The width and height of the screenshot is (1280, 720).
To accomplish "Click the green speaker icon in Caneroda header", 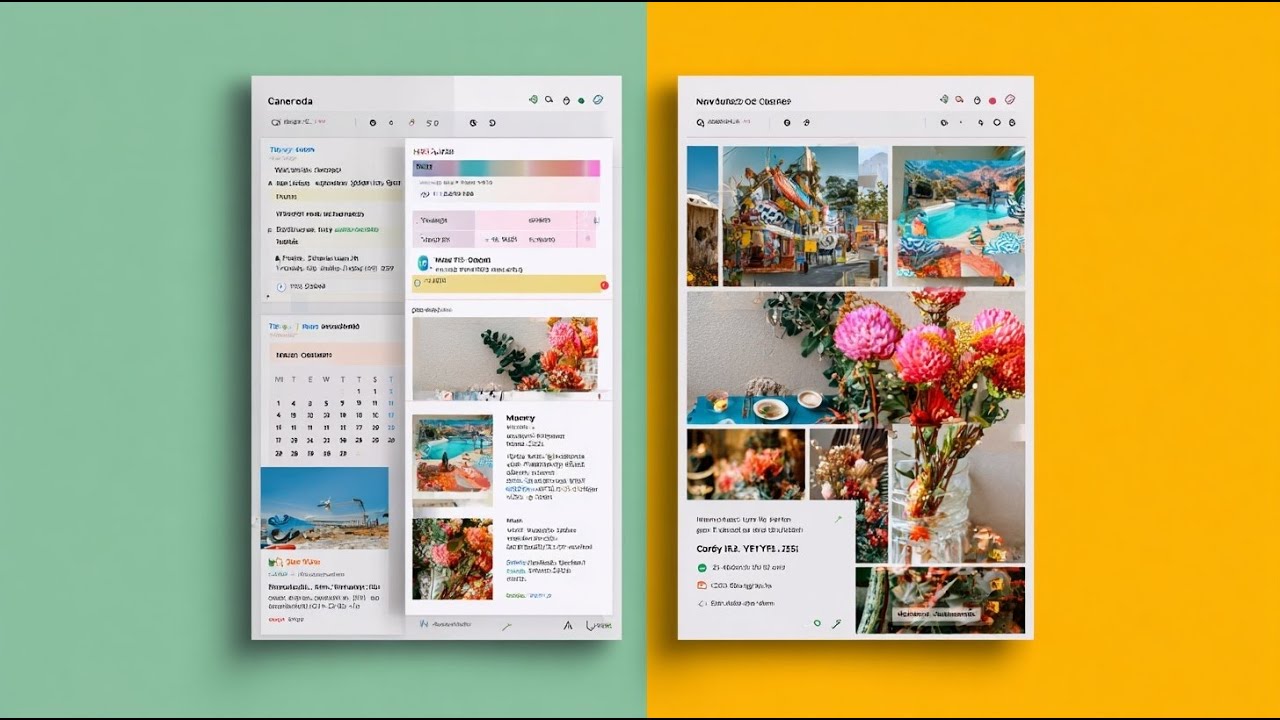I will pyautogui.click(x=533, y=100).
